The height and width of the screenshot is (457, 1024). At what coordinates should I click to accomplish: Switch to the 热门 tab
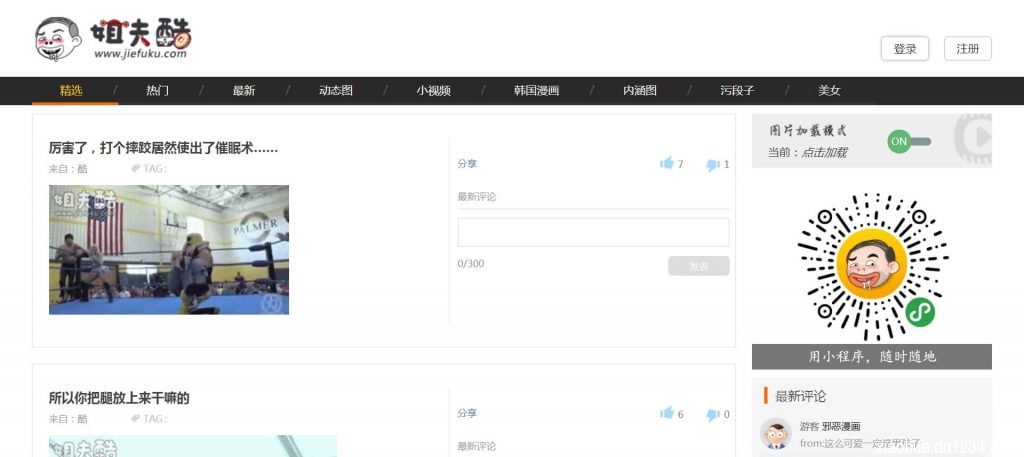point(157,91)
